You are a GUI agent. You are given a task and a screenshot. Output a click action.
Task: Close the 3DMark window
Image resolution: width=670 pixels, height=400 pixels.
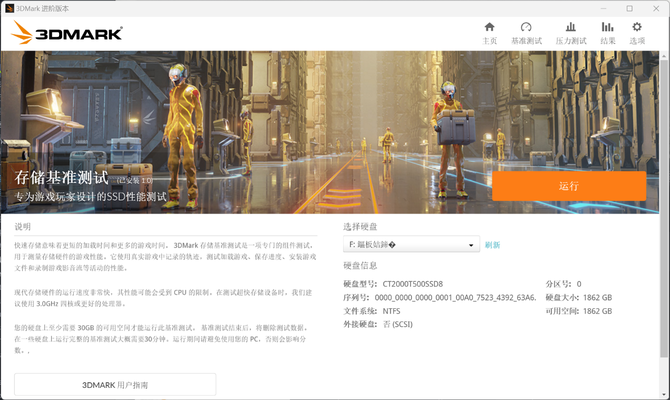coord(656,8)
